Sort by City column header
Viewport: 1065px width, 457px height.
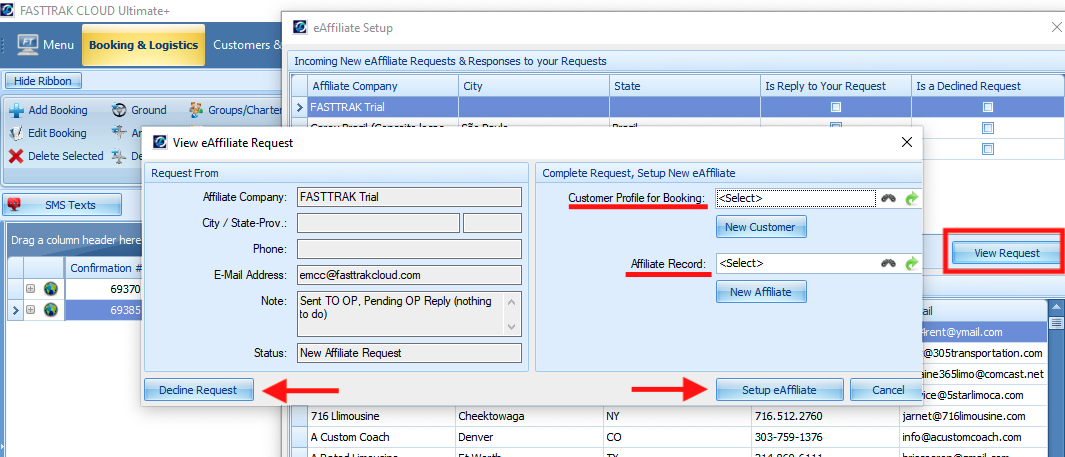tap(534, 86)
